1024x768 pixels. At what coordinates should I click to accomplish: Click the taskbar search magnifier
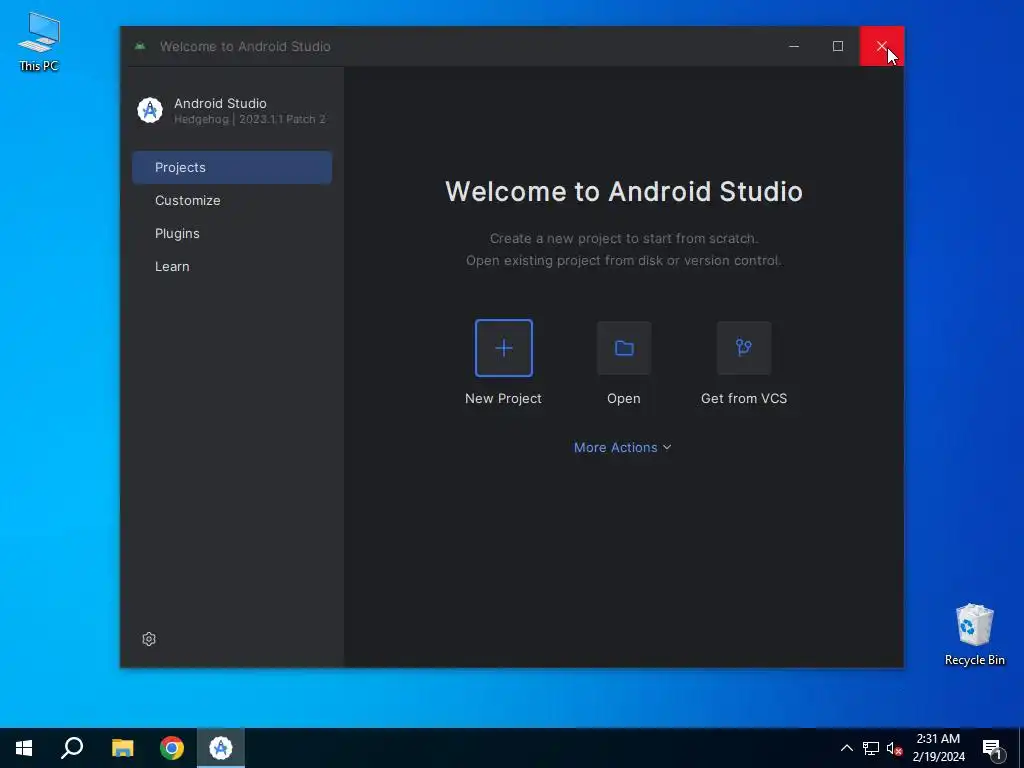pyautogui.click(x=72, y=748)
